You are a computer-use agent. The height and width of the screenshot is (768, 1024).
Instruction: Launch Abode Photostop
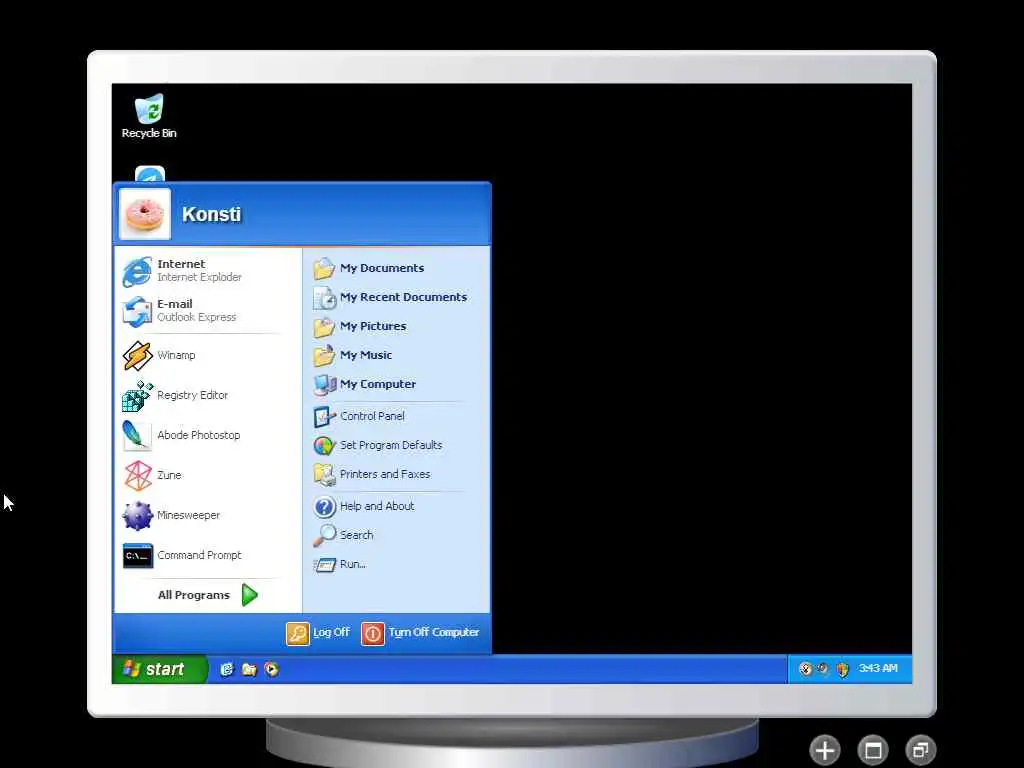[208, 435]
